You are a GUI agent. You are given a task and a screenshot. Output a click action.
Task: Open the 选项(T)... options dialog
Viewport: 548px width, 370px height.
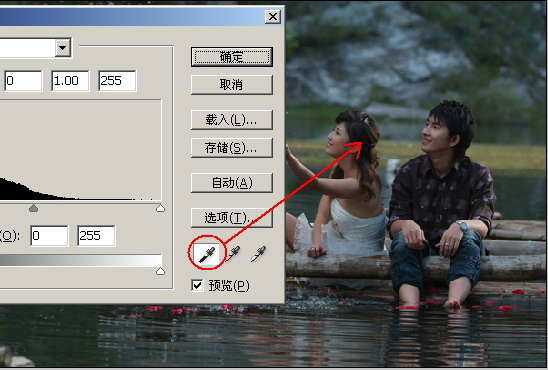(232, 218)
